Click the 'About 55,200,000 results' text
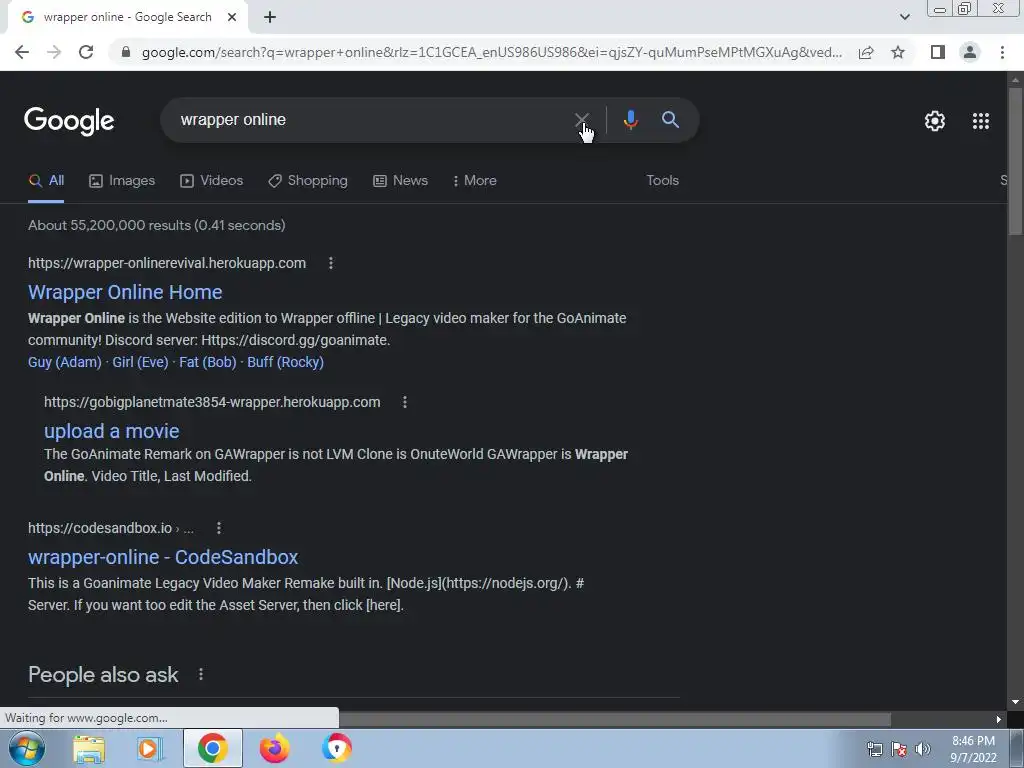 (x=157, y=225)
